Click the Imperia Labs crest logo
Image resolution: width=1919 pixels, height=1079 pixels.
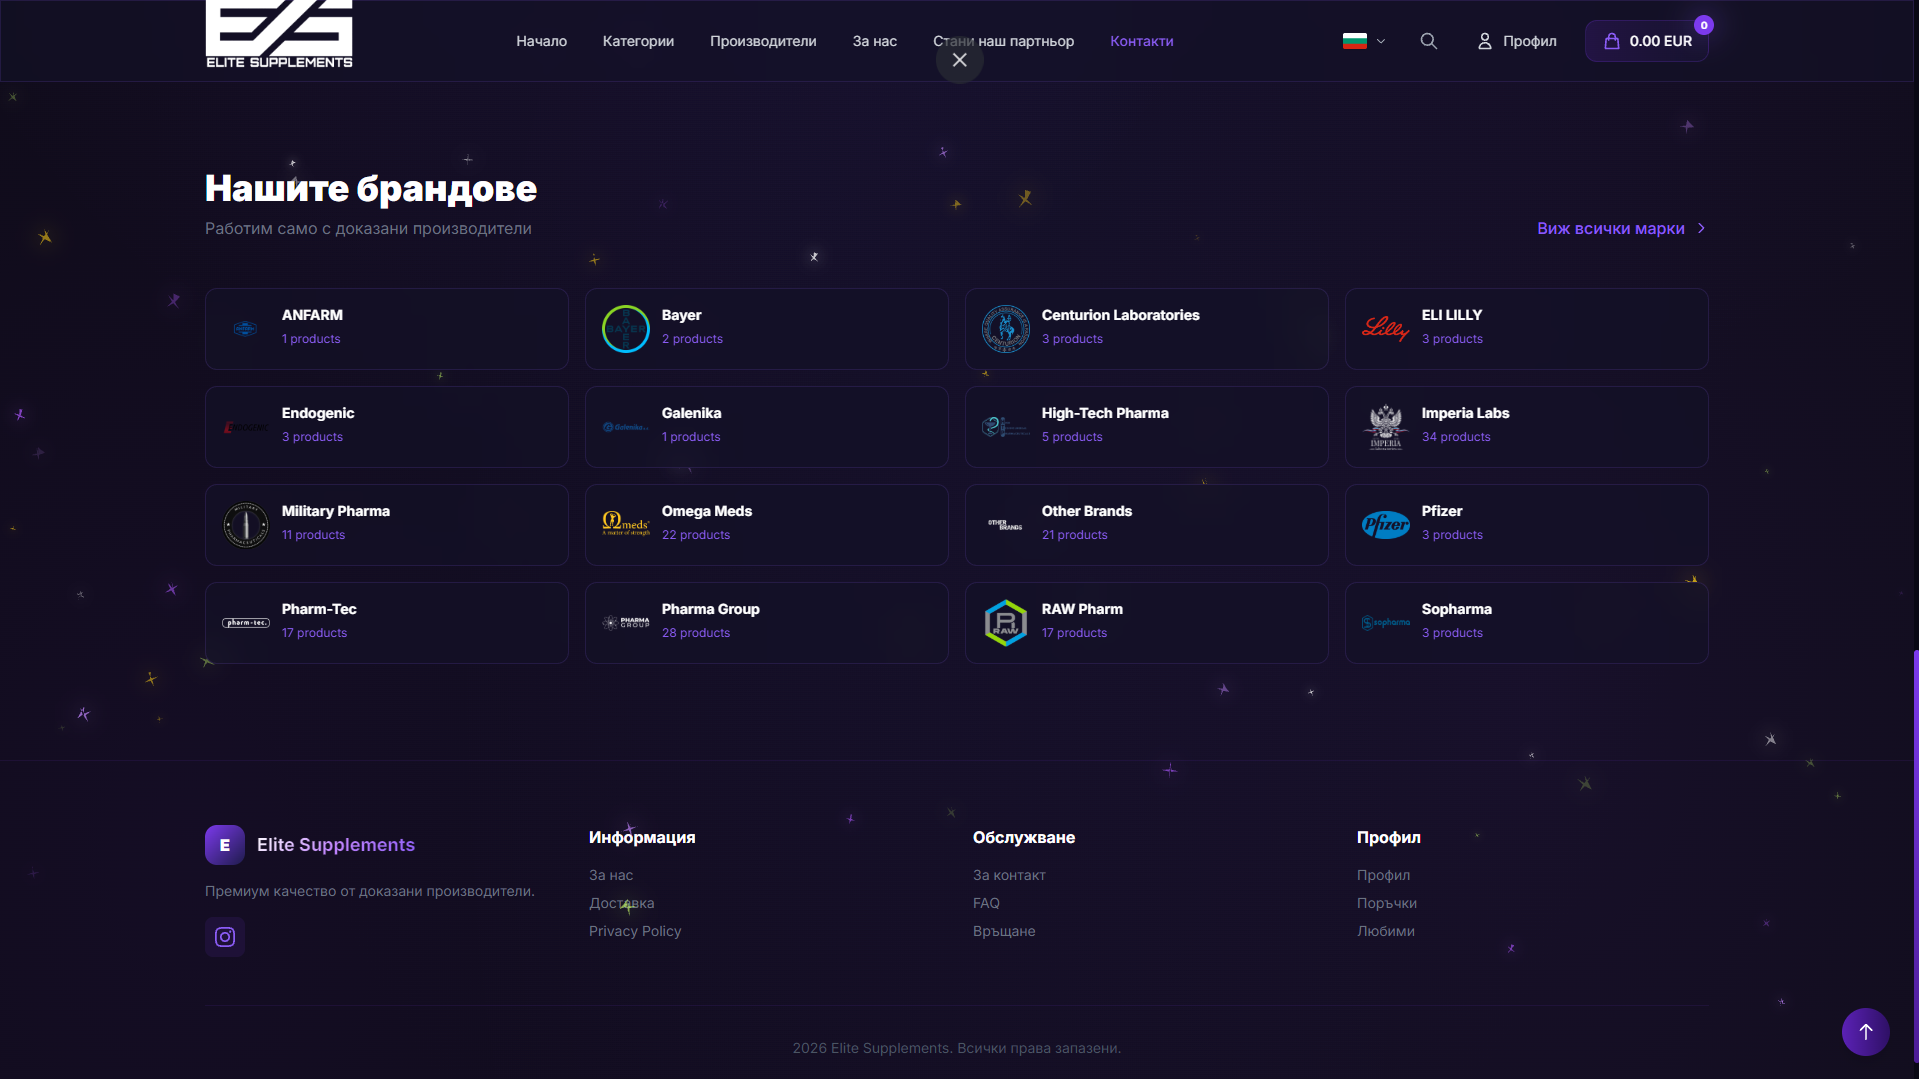point(1386,427)
